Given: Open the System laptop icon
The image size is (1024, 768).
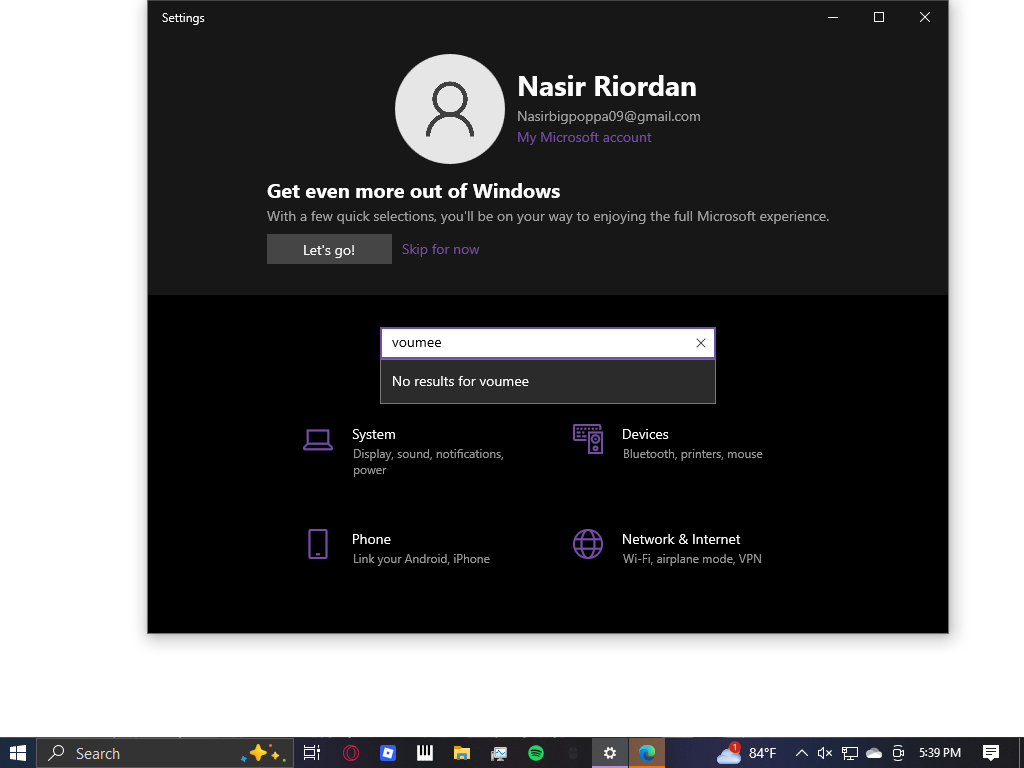Looking at the screenshot, I should pyautogui.click(x=318, y=440).
